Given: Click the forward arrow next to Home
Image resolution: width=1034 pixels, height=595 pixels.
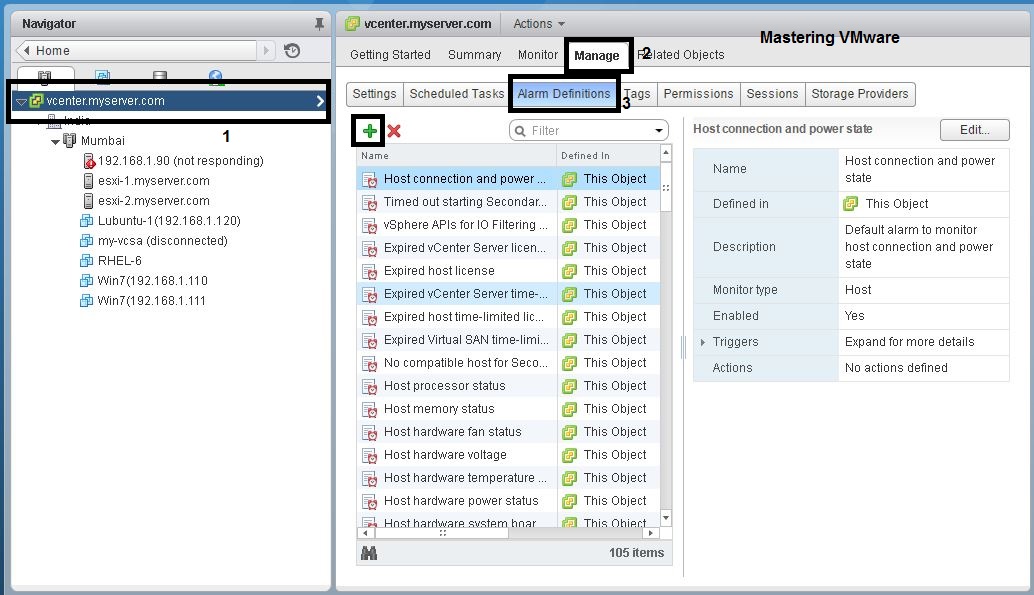Looking at the screenshot, I should pyautogui.click(x=266, y=50).
